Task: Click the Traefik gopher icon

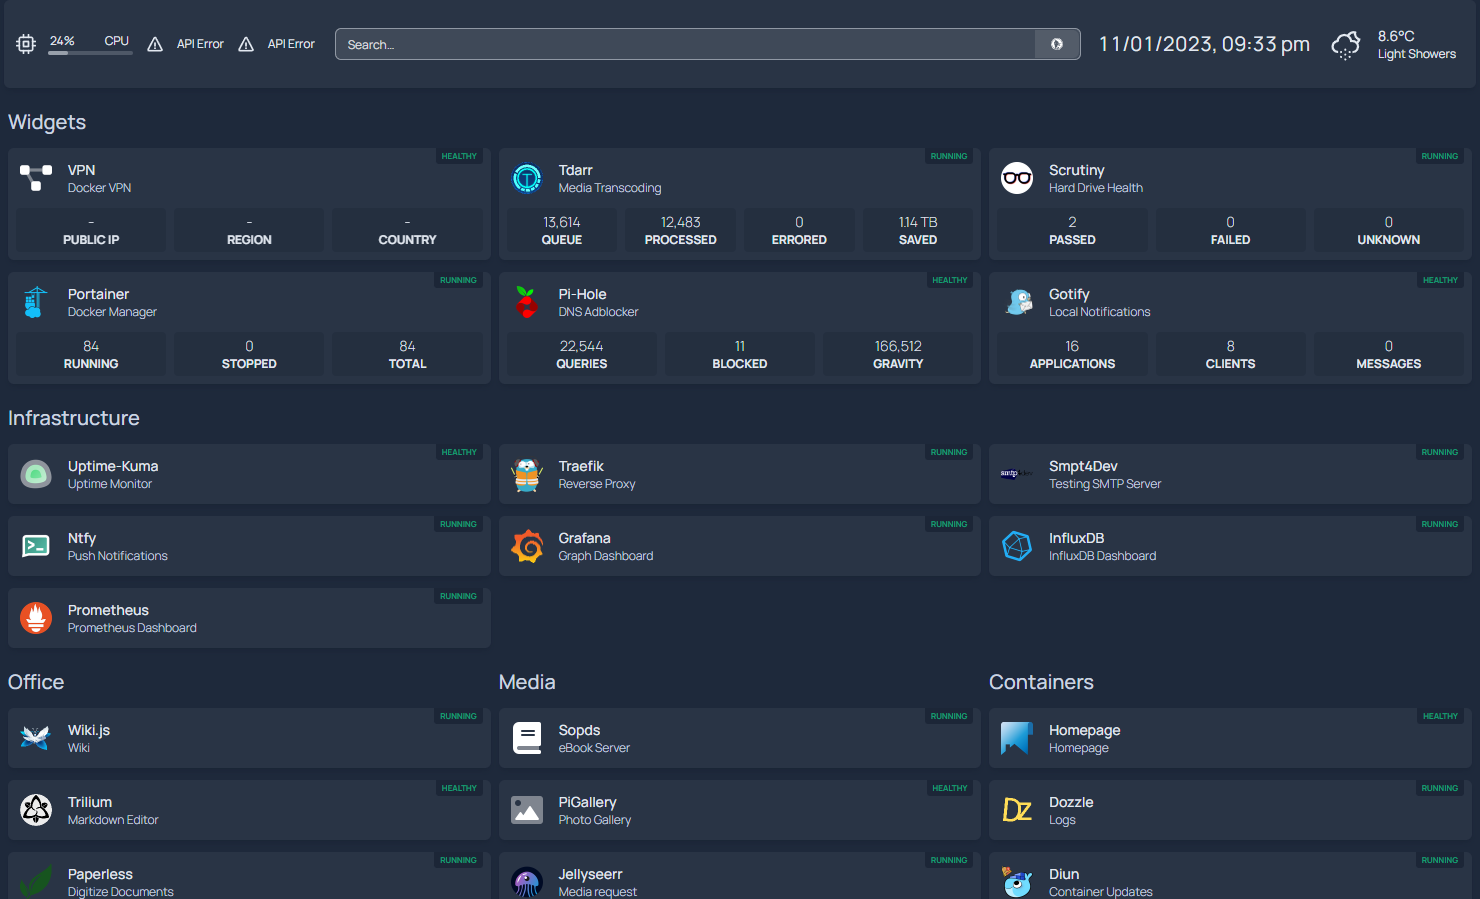Action: pyautogui.click(x=526, y=474)
